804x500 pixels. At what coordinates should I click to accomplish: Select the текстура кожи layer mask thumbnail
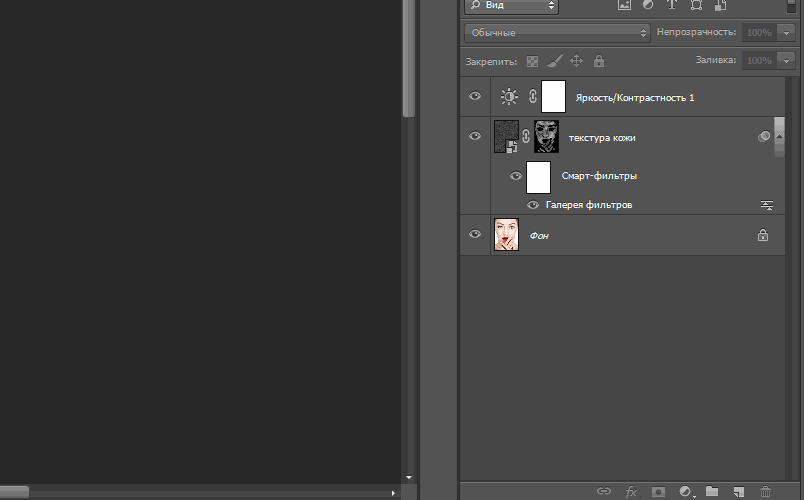pyautogui.click(x=546, y=136)
